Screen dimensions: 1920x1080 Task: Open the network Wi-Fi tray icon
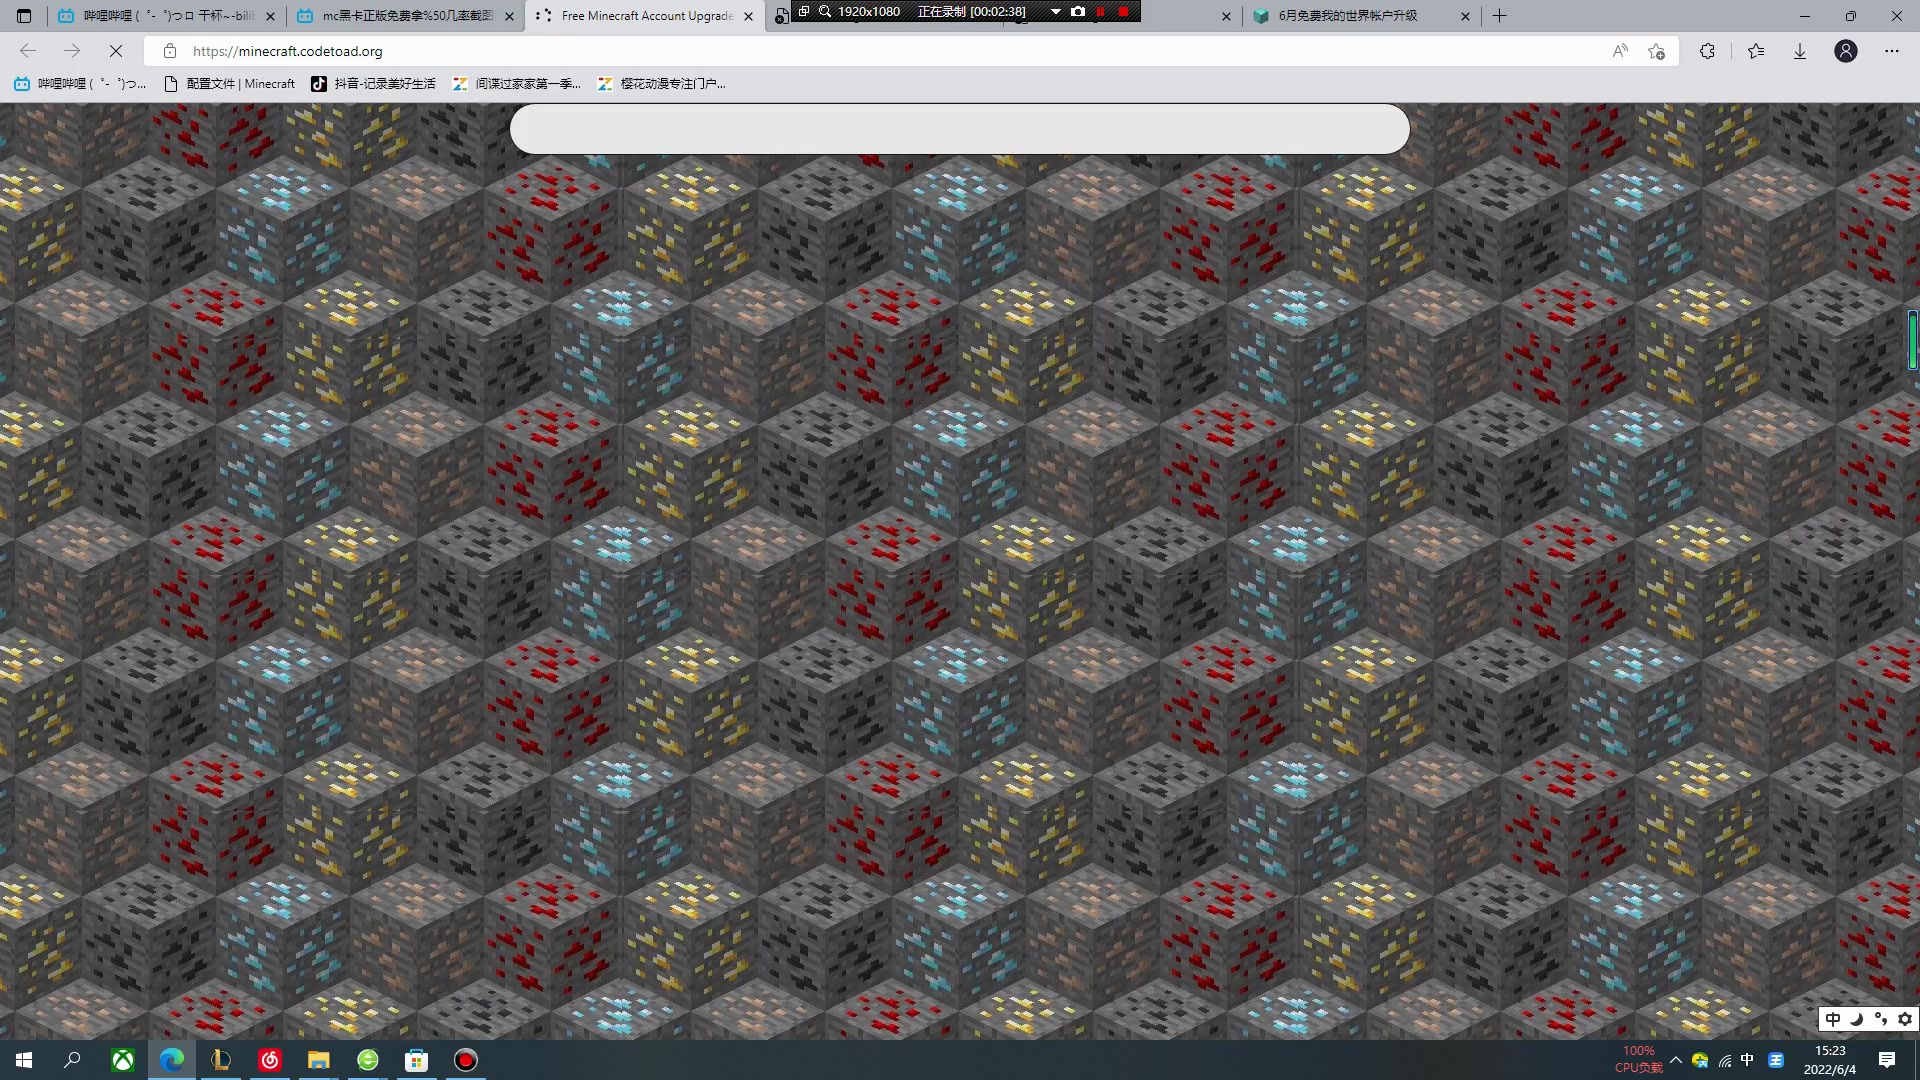pyautogui.click(x=1725, y=1060)
